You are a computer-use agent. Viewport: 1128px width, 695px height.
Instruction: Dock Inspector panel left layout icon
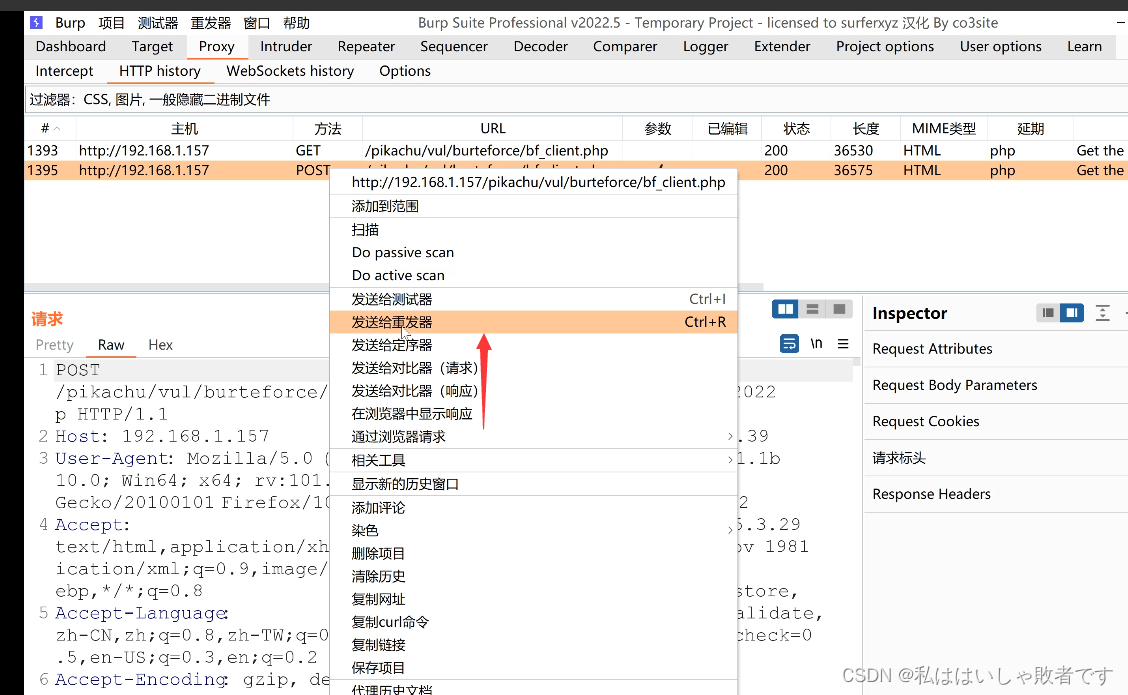[x=1047, y=312]
